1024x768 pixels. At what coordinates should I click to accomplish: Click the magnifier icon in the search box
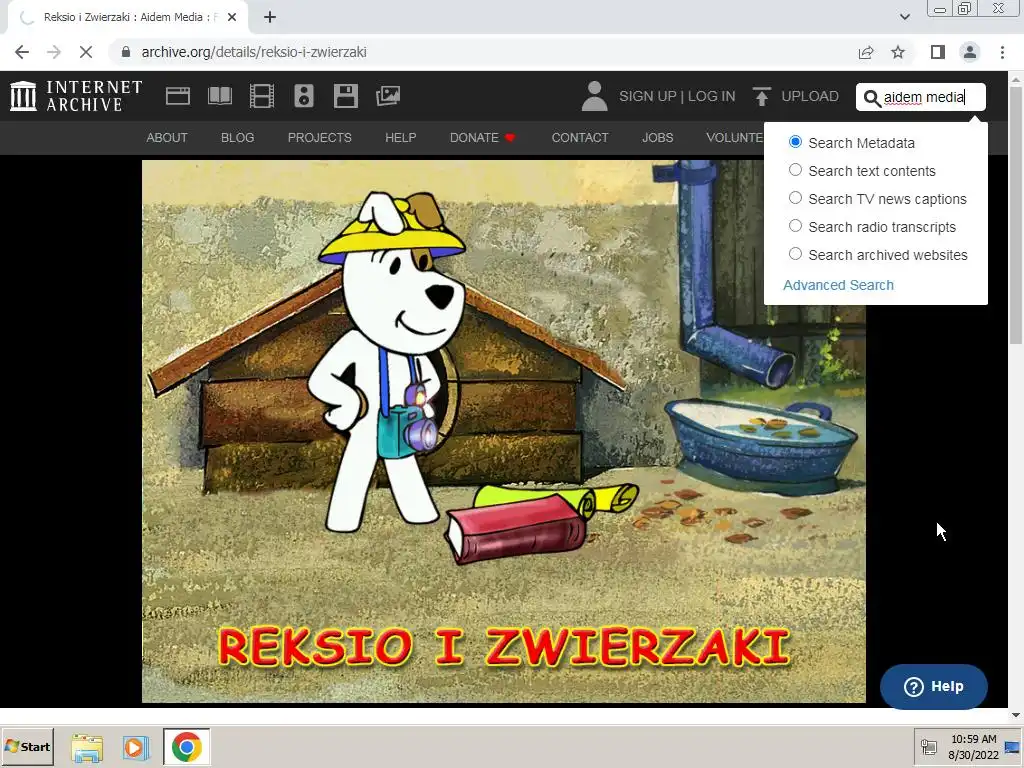pyautogui.click(x=871, y=98)
